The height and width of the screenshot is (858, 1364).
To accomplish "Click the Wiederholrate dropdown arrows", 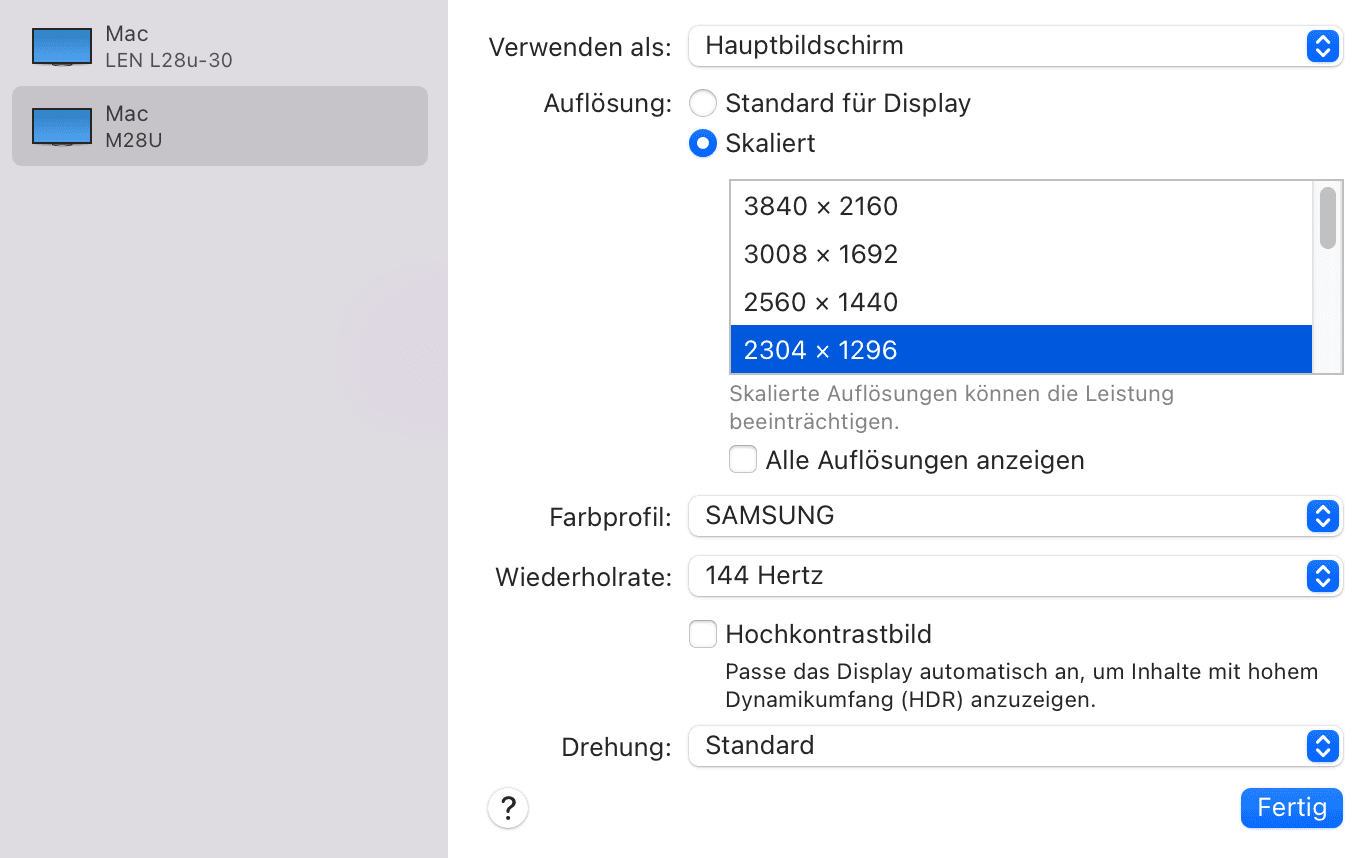I will click(x=1322, y=576).
